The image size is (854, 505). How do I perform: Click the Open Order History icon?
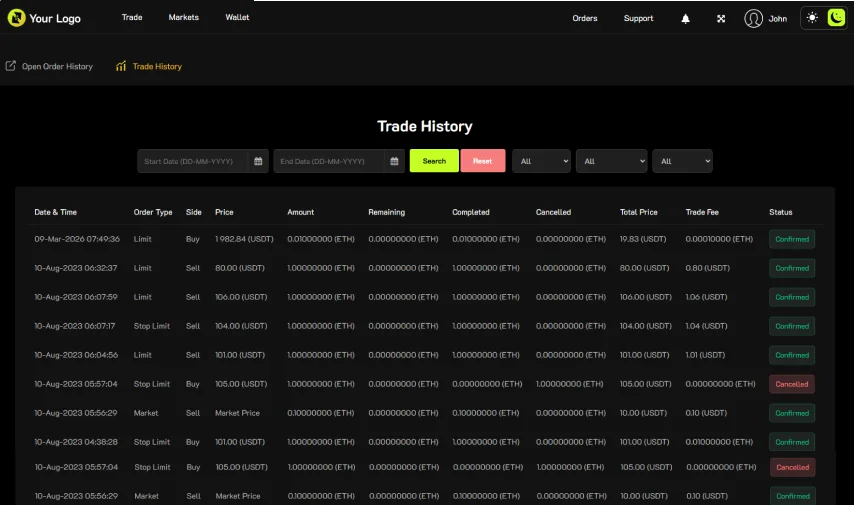pyautogui.click(x=11, y=66)
